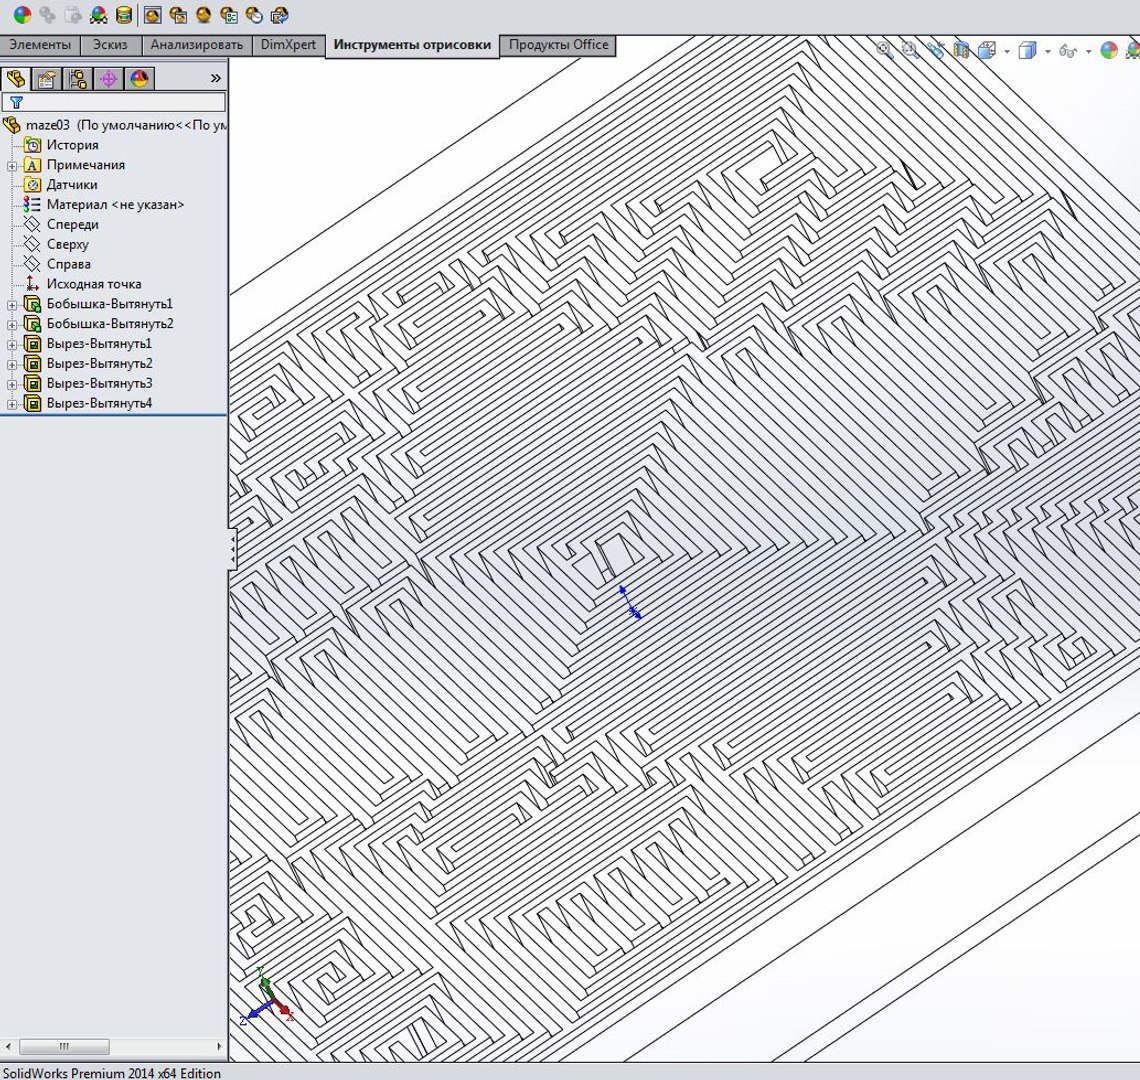The image size is (1140, 1080).
Task: Expand manager panel tabs with double chevron
Action: (215, 78)
